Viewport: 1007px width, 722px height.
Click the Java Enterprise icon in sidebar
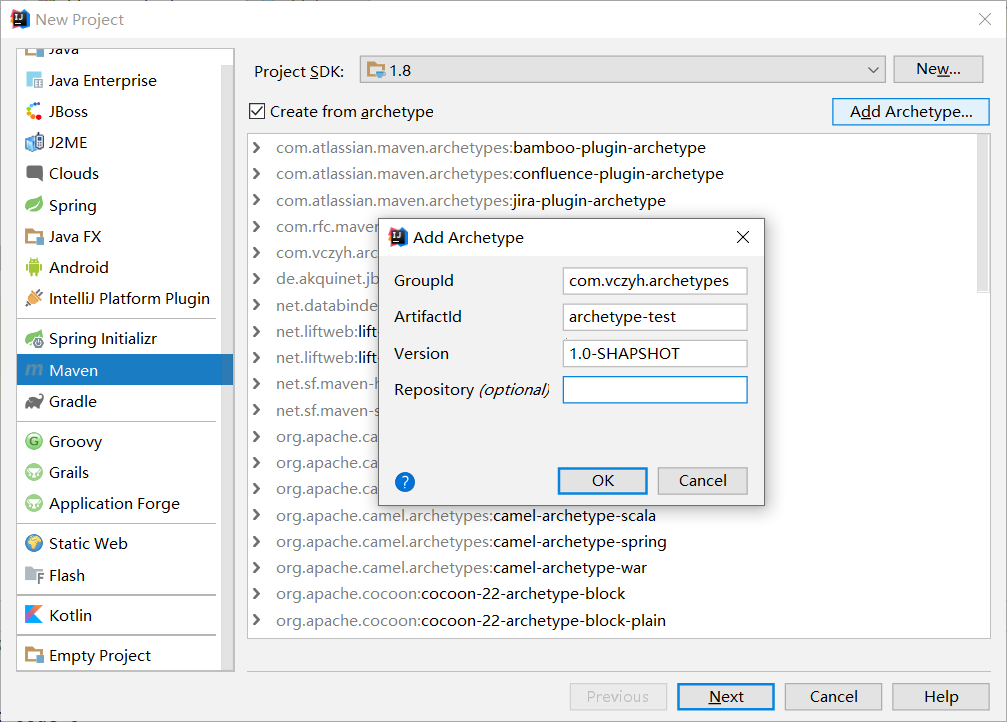point(34,80)
